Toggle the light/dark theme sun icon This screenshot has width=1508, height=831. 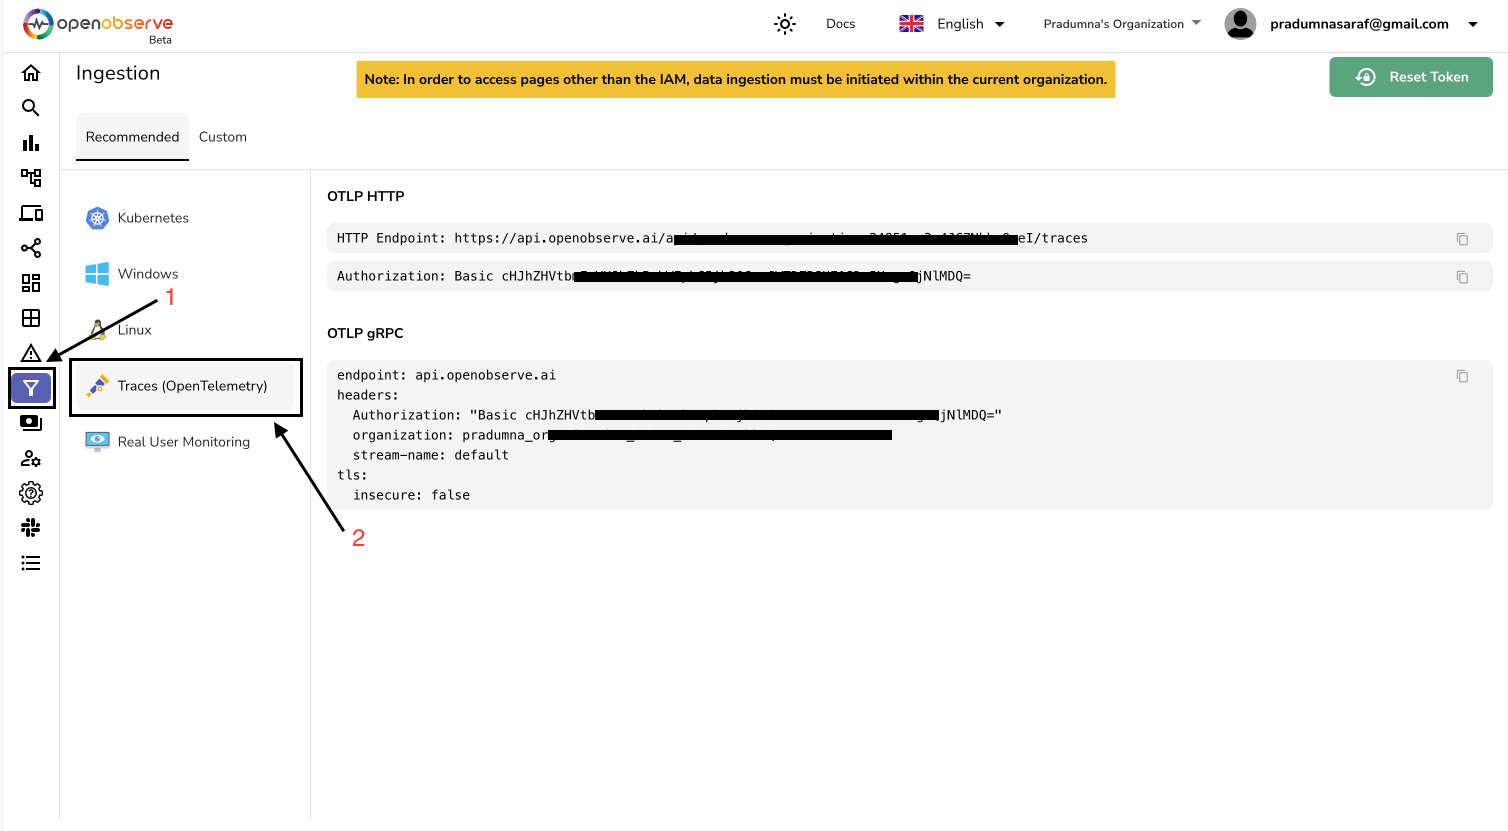785,24
